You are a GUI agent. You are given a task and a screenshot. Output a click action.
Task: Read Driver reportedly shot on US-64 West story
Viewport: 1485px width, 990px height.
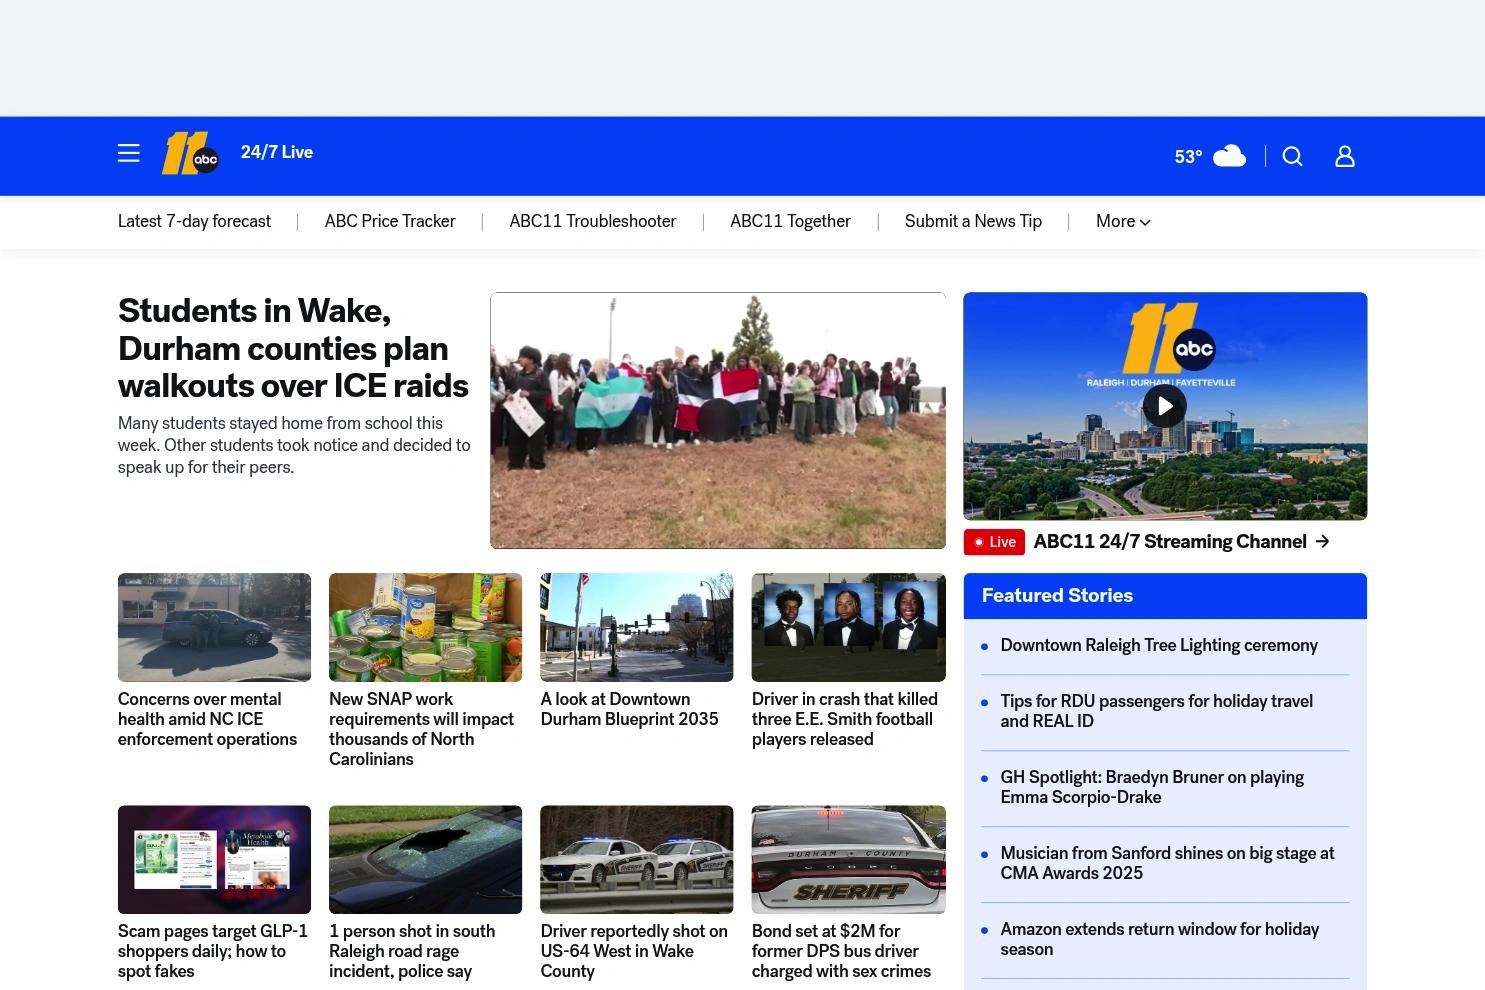coord(634,951)
